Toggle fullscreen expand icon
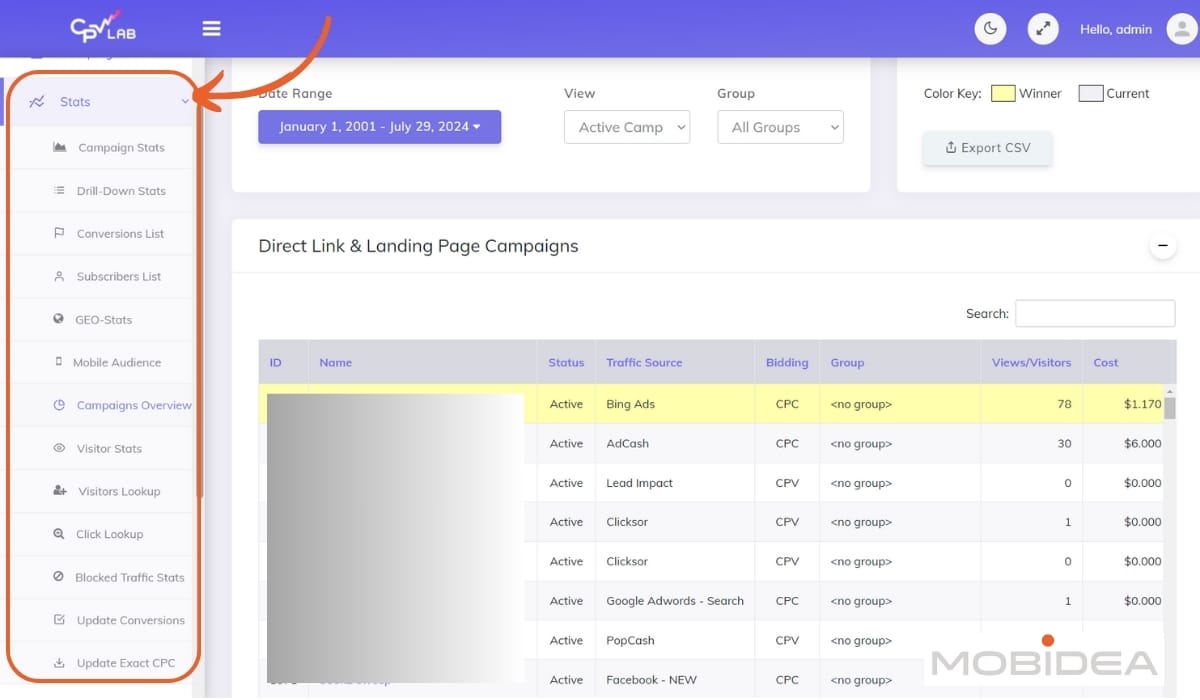 click(1043, 29)
